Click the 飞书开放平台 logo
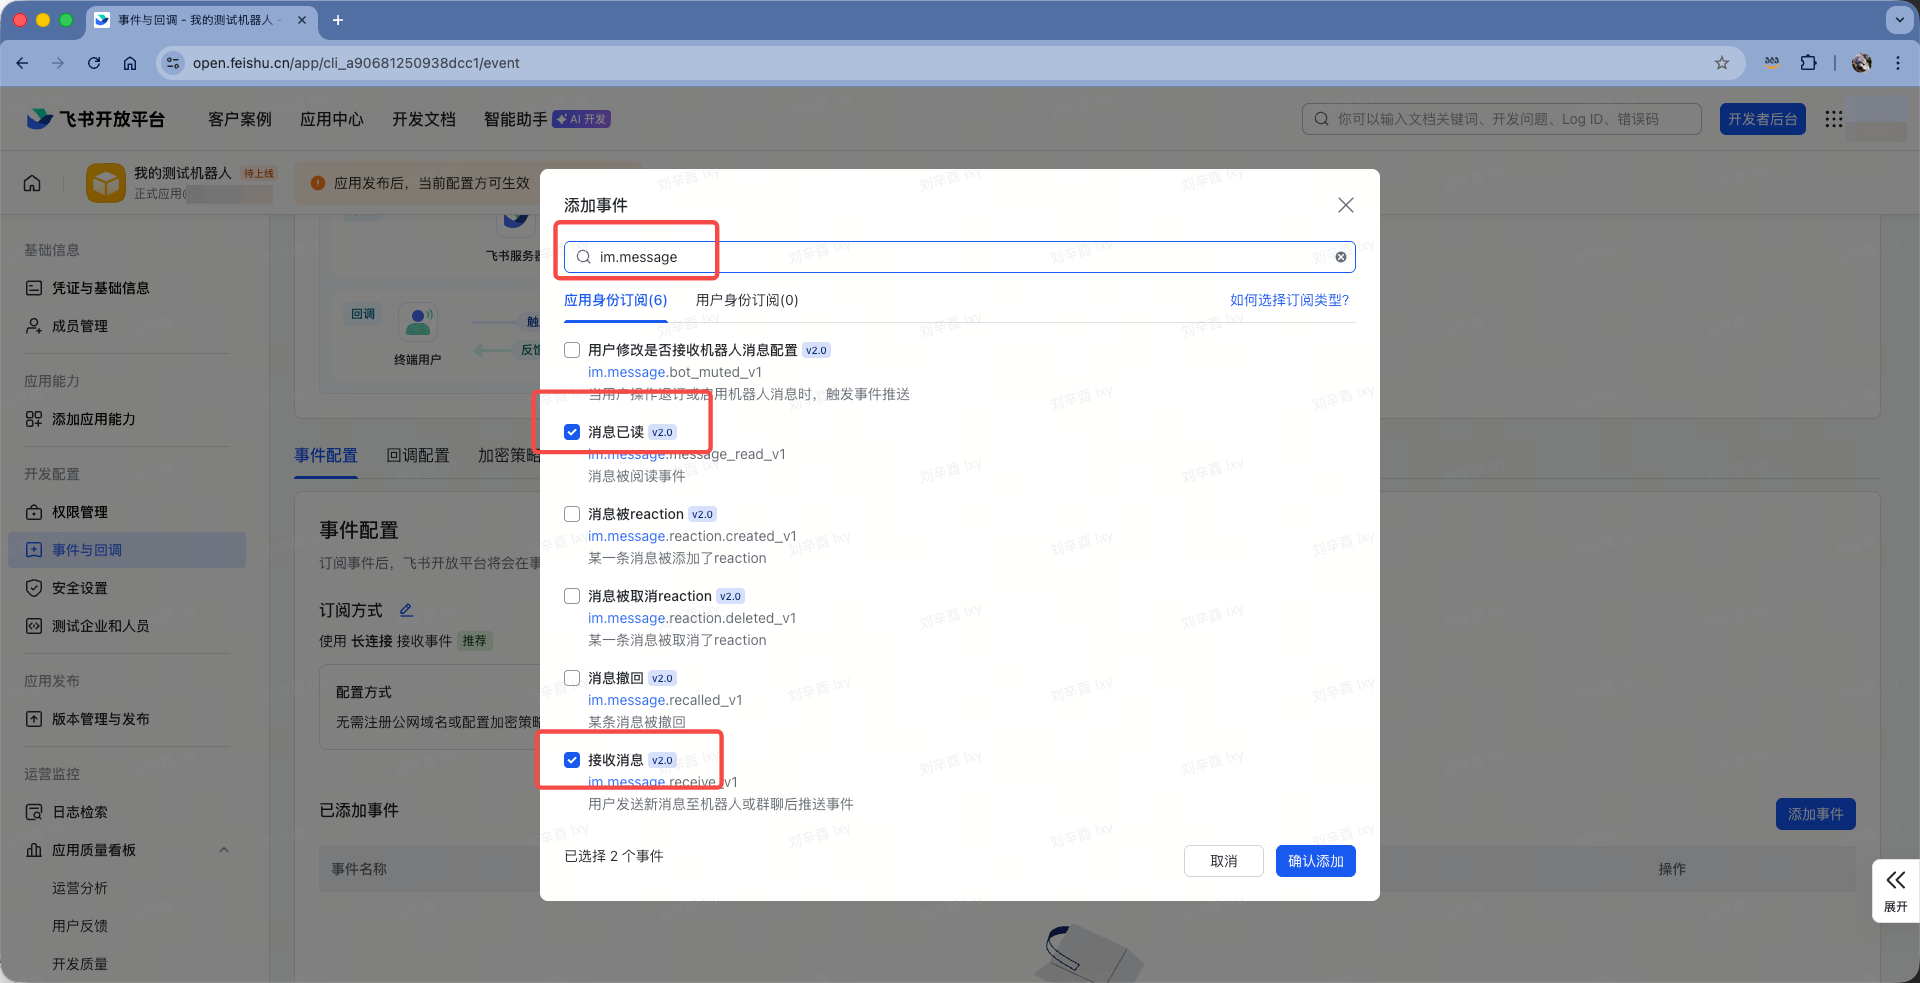Image resolution: width=1920 pixels, height=983 pixels. 96,119
